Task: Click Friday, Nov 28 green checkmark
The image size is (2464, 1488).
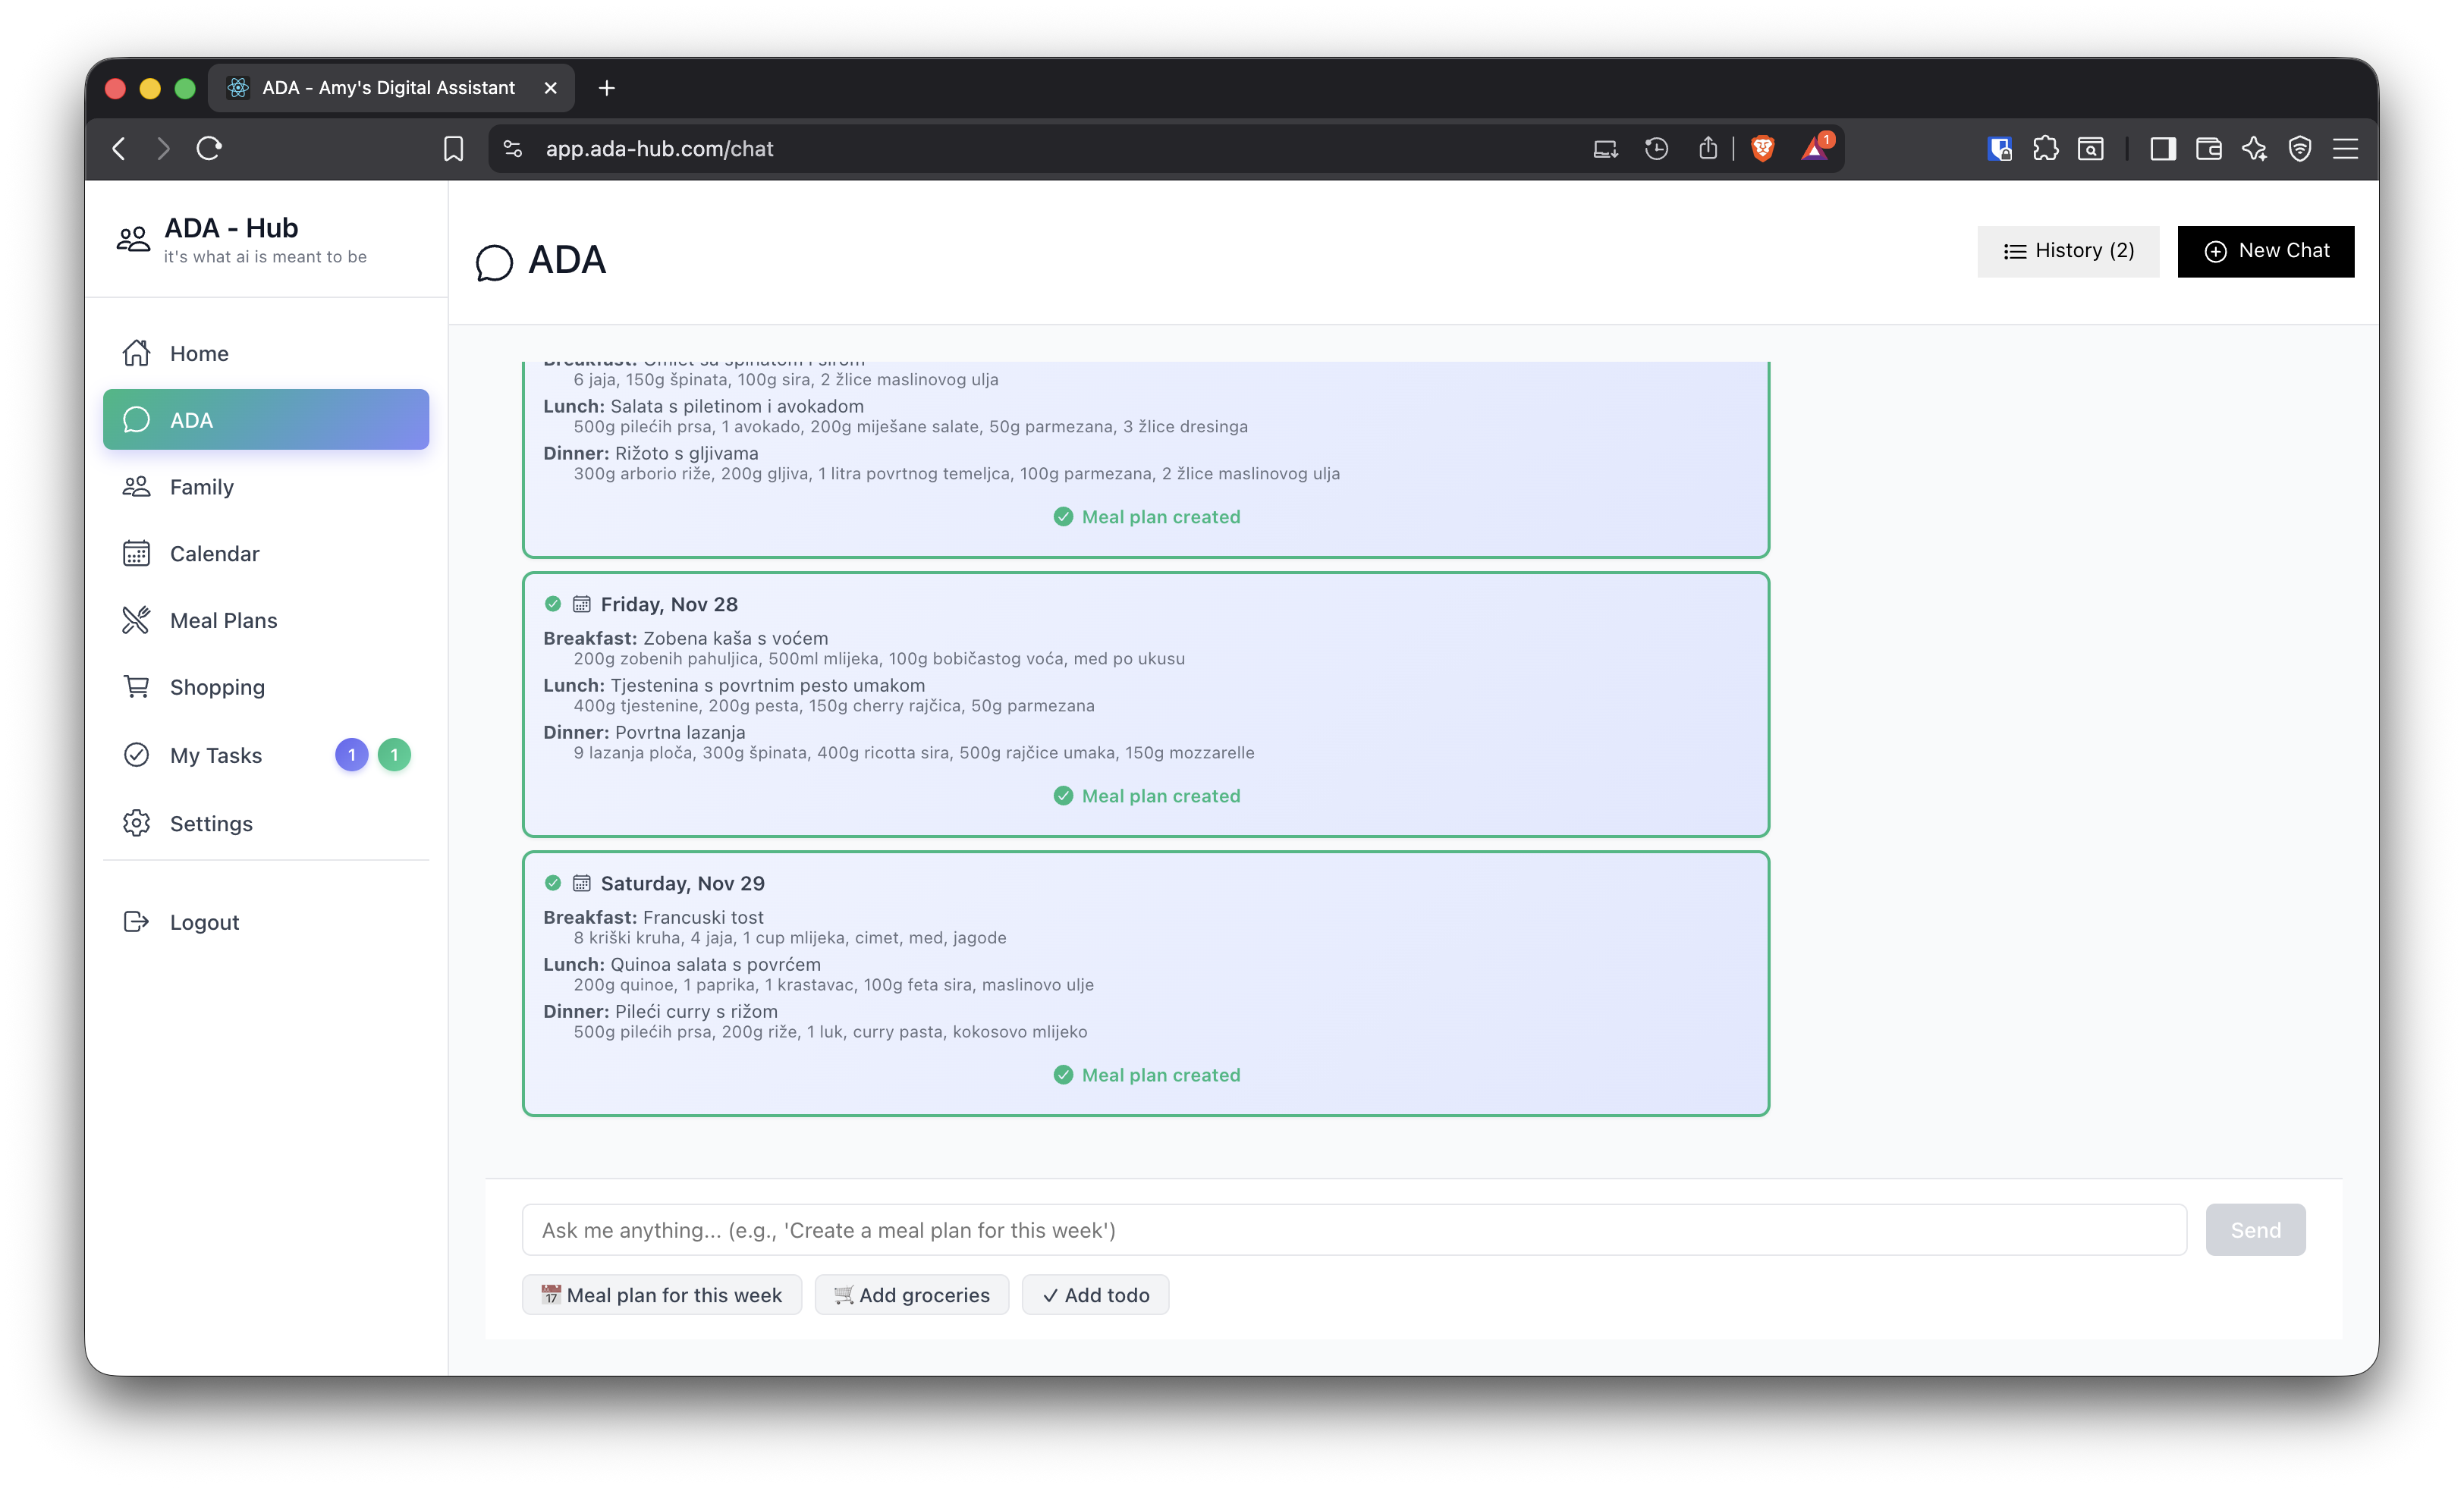Action: click(553, 604)
